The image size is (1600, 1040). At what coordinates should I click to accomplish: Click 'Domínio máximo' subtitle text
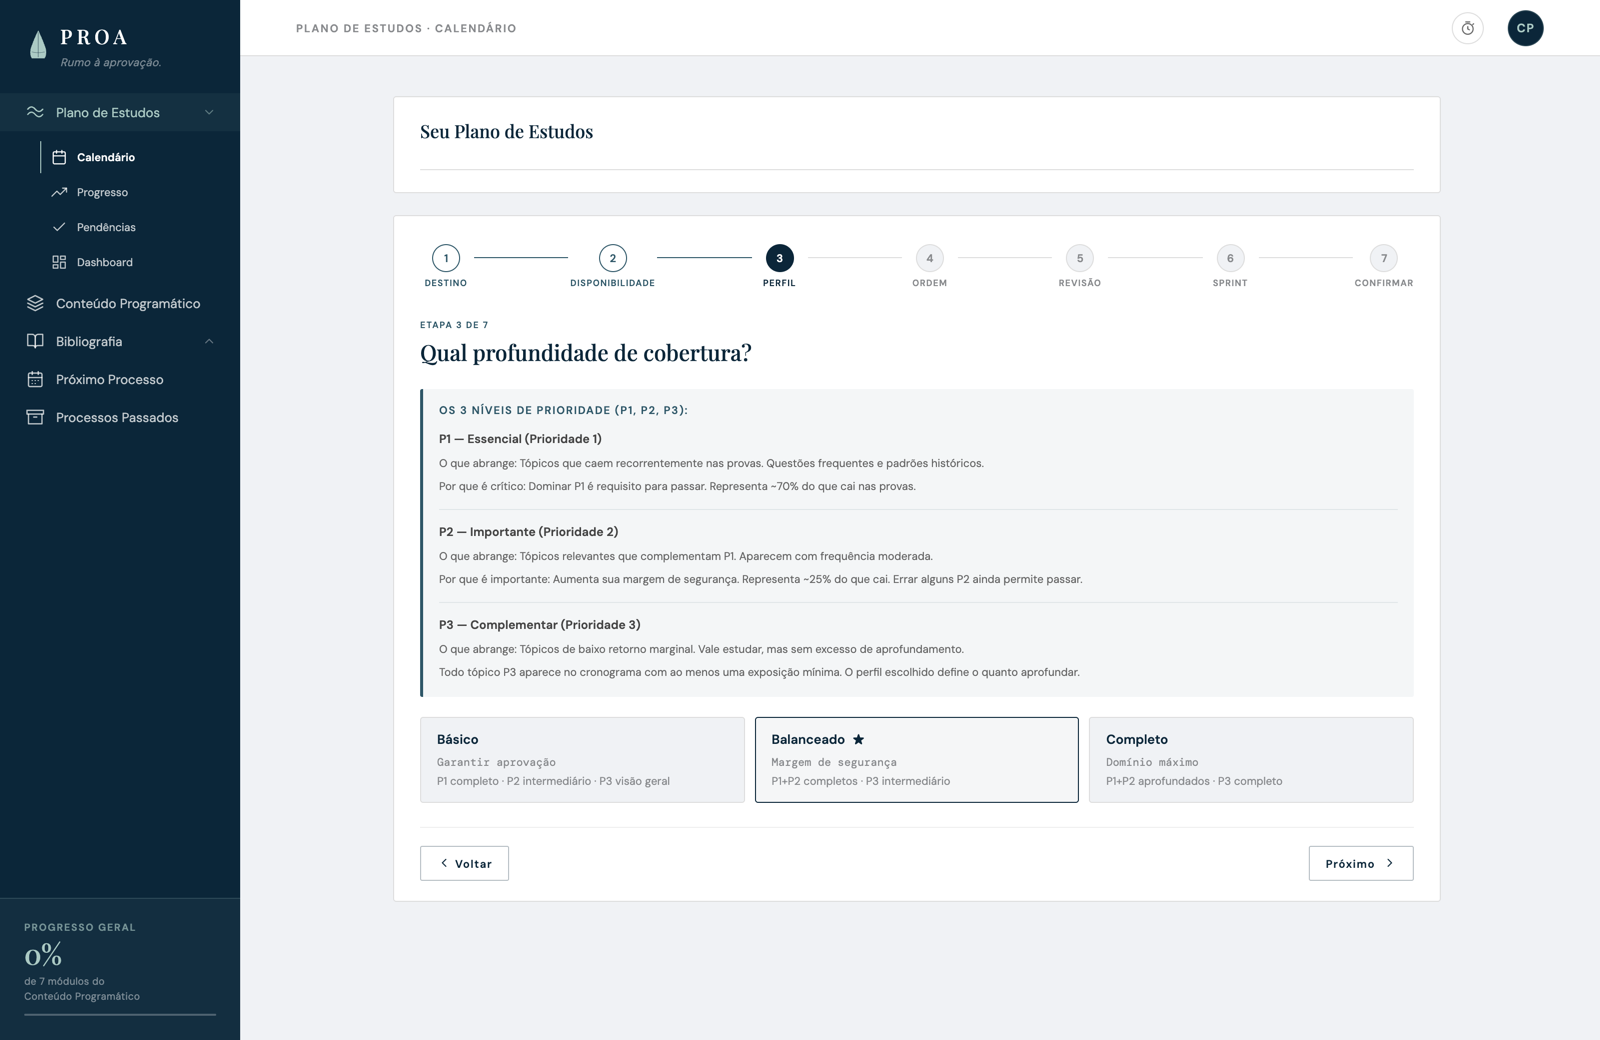pos(1152,762)
